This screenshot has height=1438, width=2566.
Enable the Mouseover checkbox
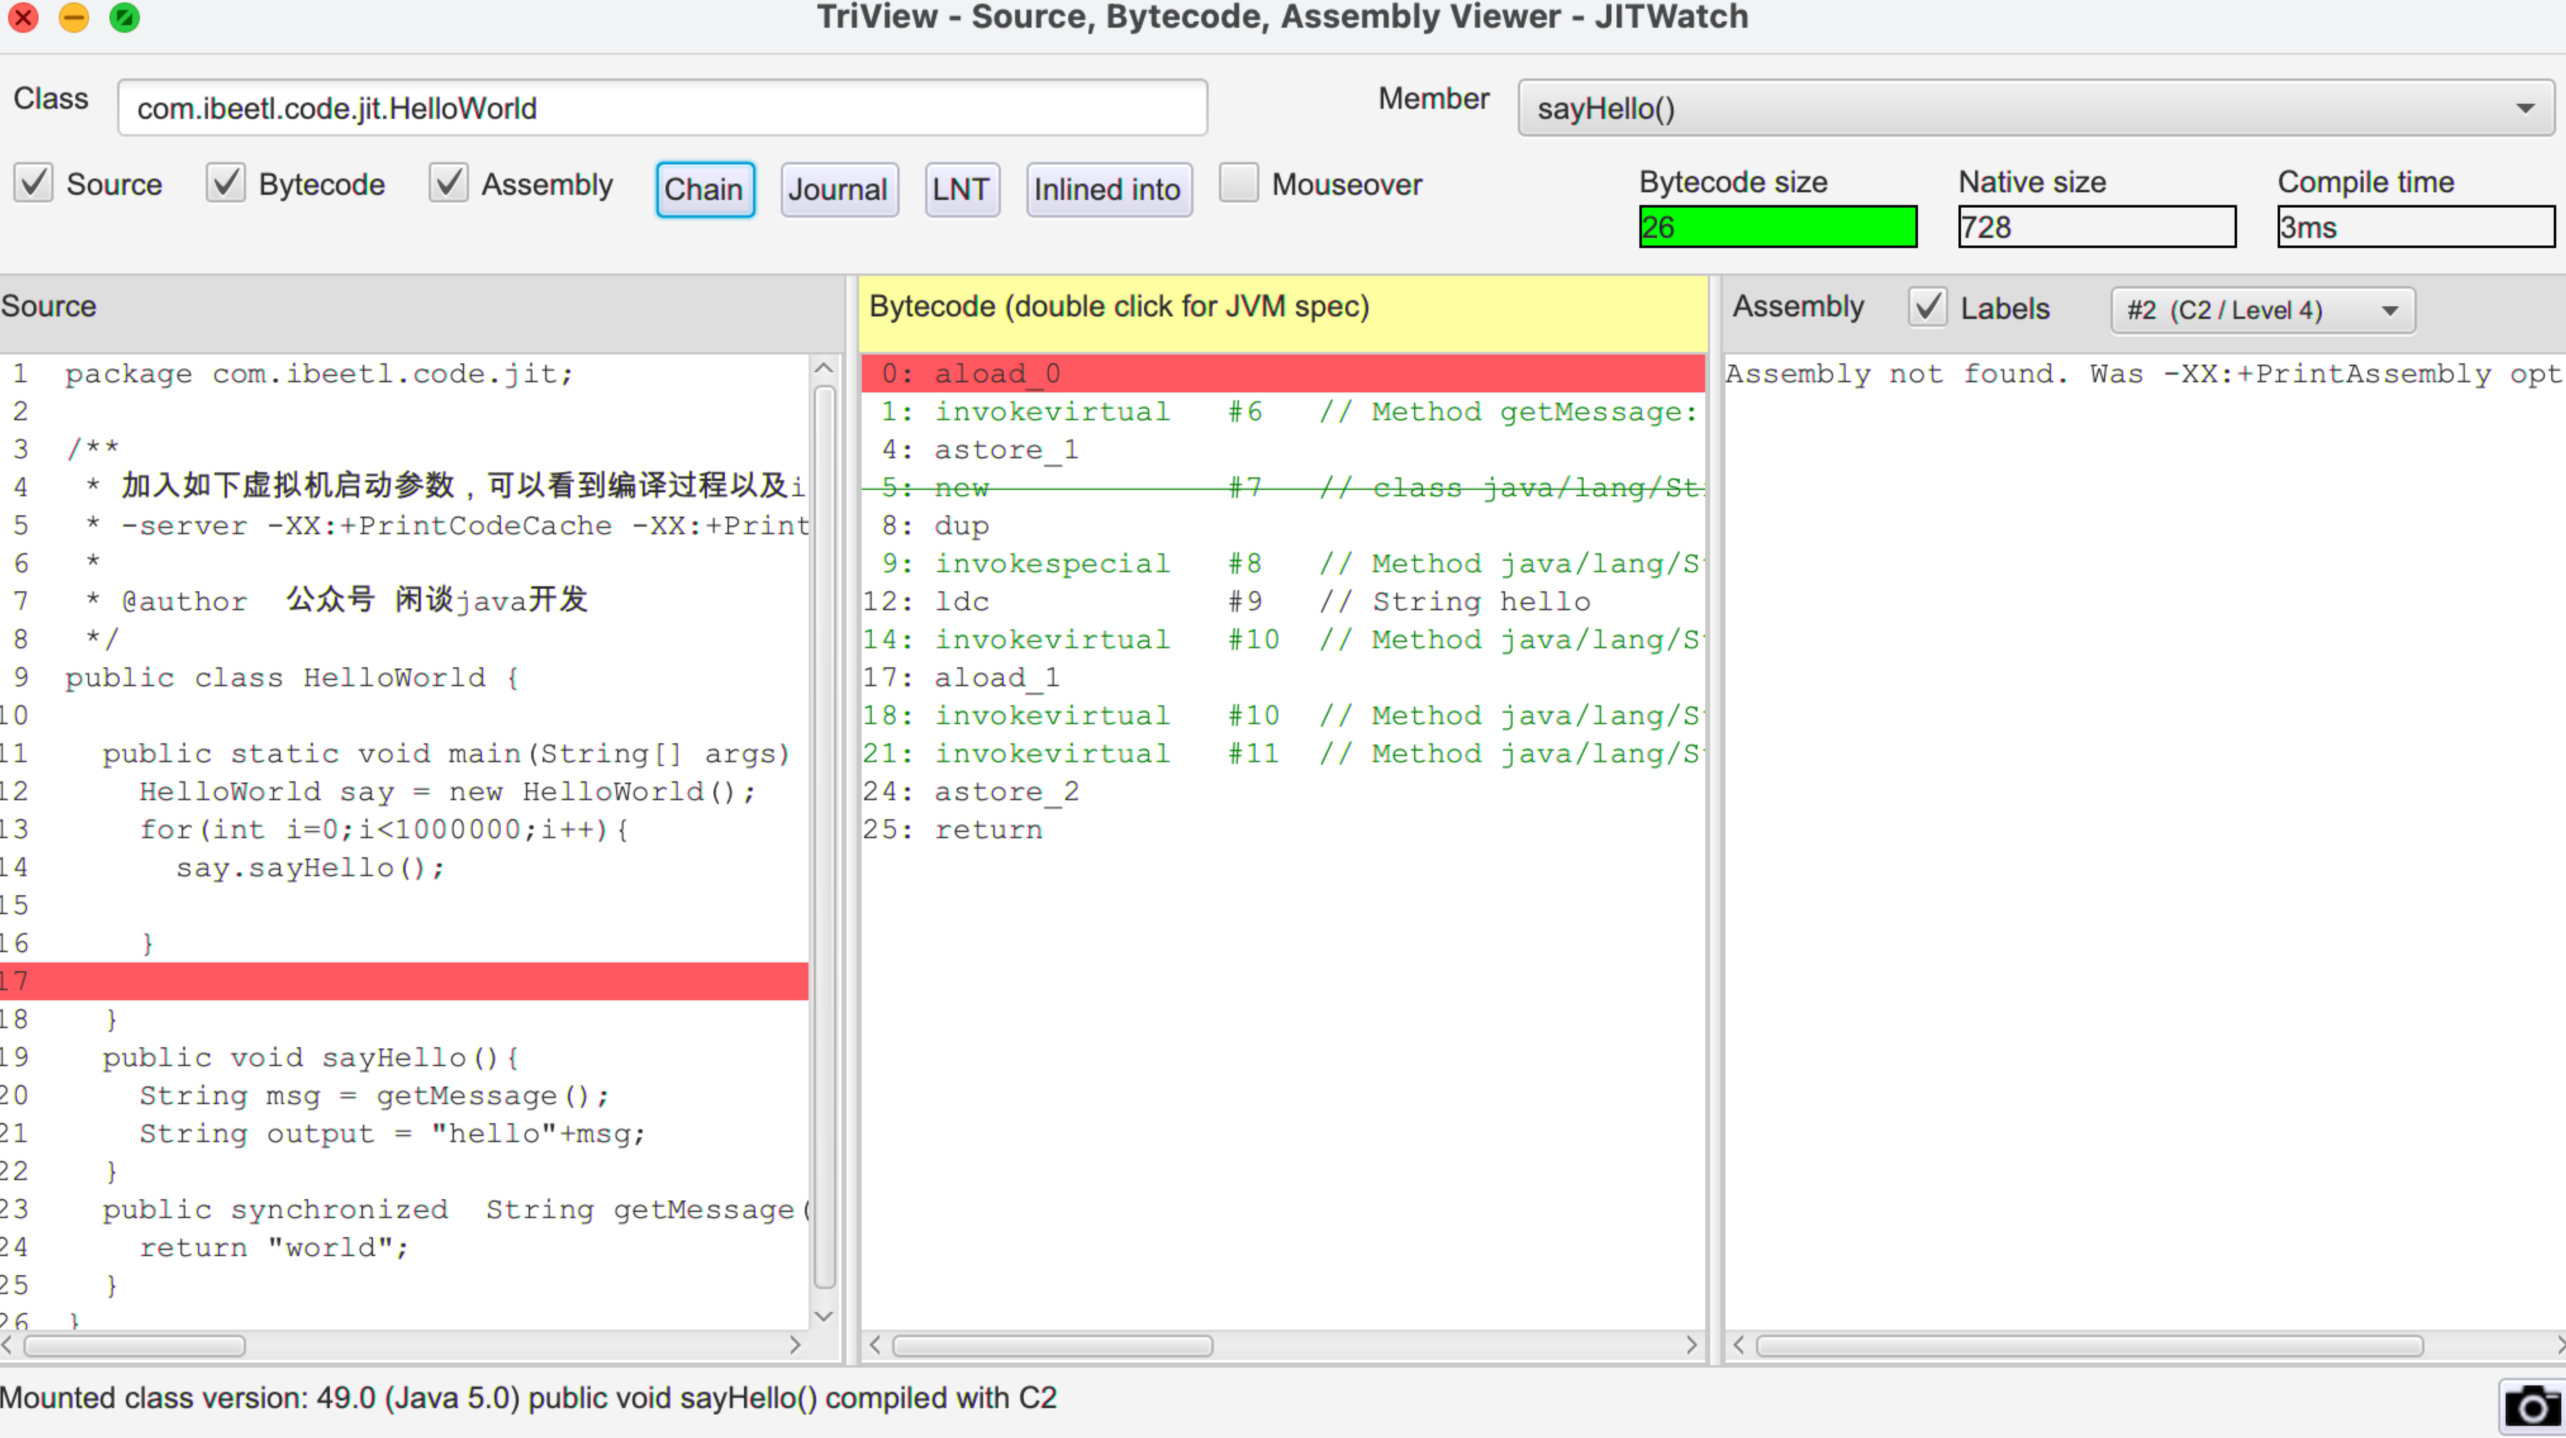(x=1239, y=184)
